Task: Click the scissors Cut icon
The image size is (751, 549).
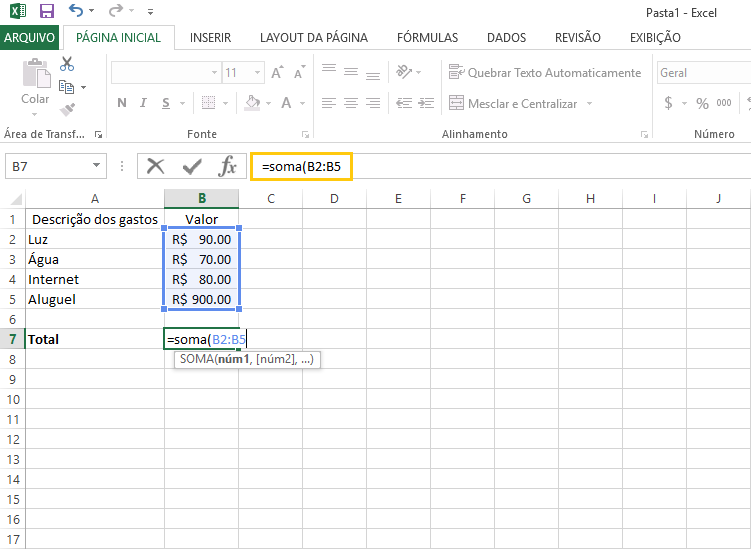Action: pyautogui.click(x=67, y=64)
